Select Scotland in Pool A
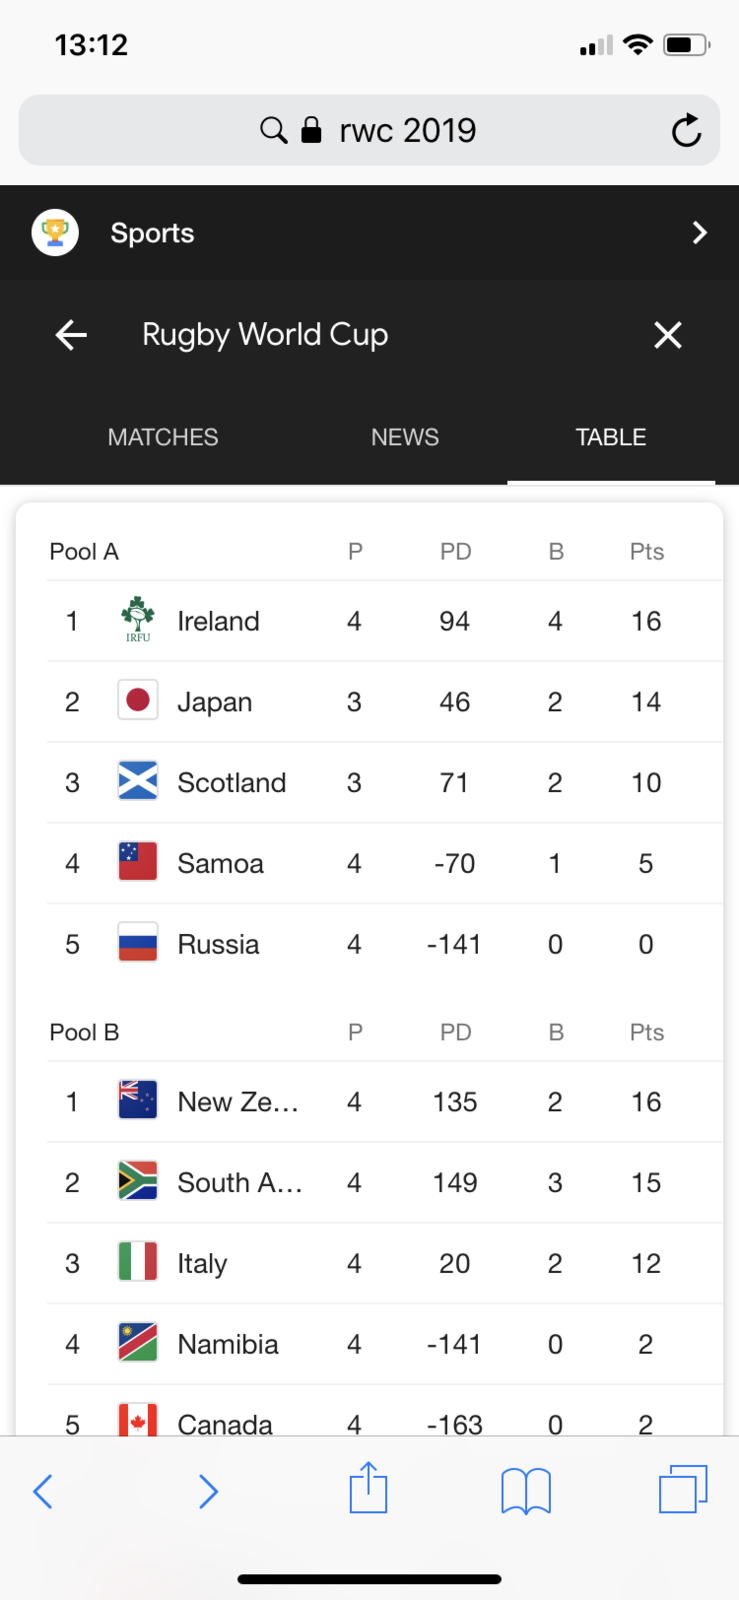The image size is (739, 1600). pos(231,783)
